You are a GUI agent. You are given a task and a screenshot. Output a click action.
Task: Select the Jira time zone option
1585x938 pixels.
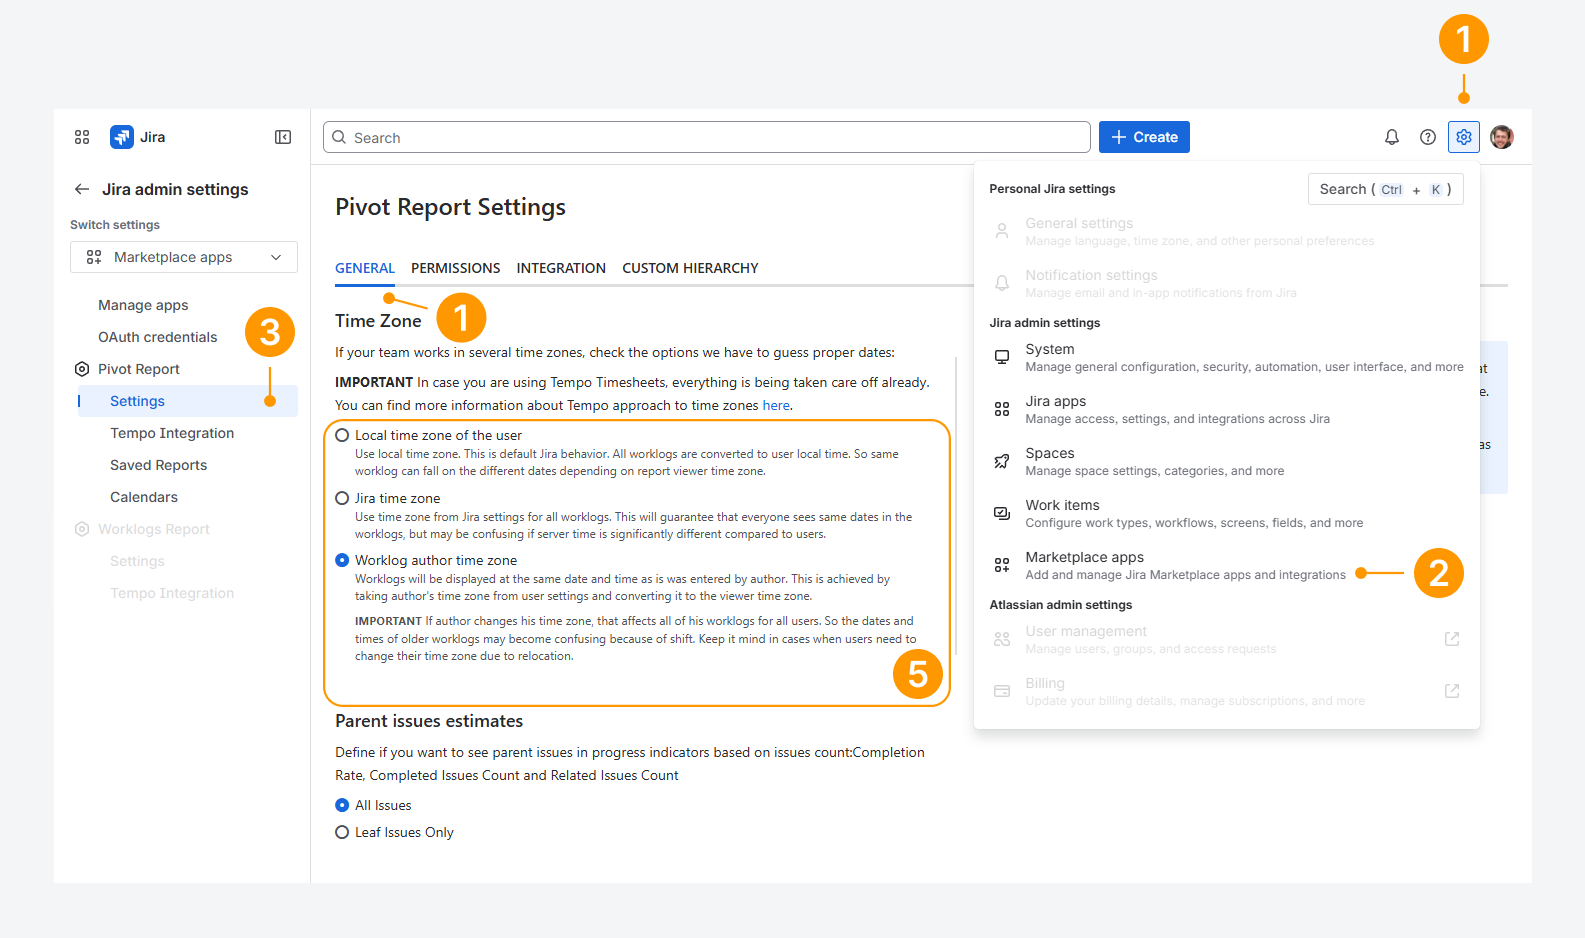(342, 498)
